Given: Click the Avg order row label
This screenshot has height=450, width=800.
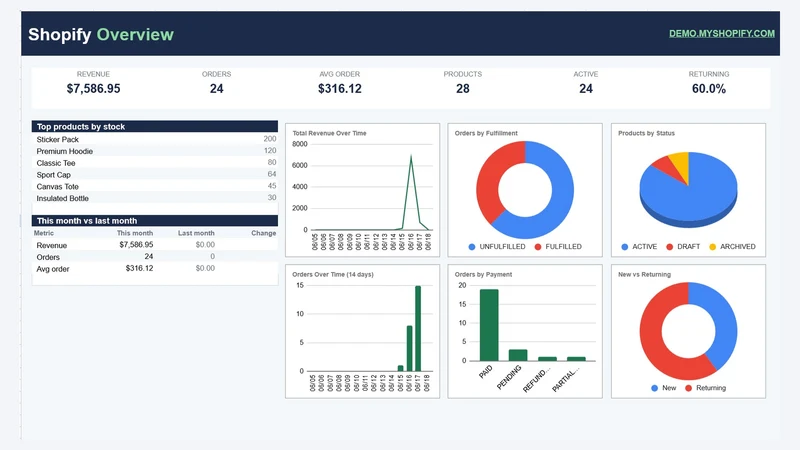Looking at the screenshot, I should [x=53, y=269].
